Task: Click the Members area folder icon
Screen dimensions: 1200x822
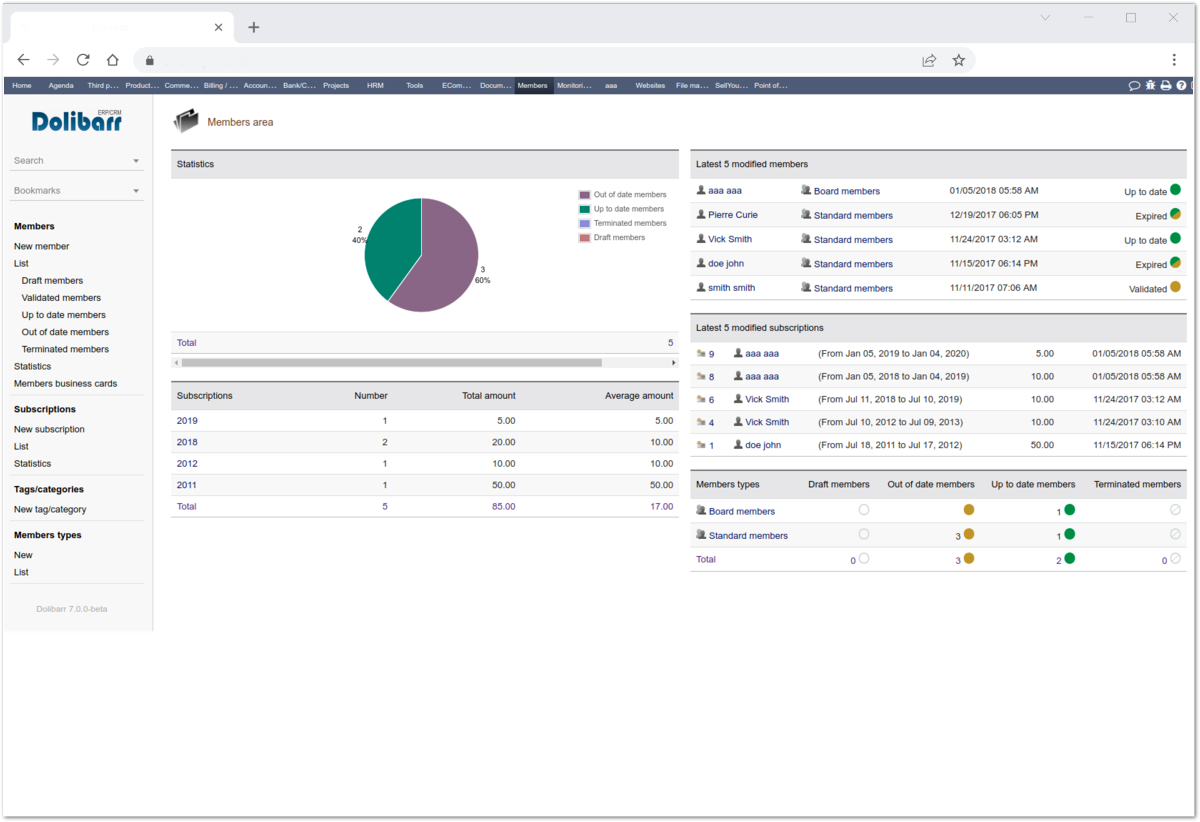Action: tap(186, 122)
